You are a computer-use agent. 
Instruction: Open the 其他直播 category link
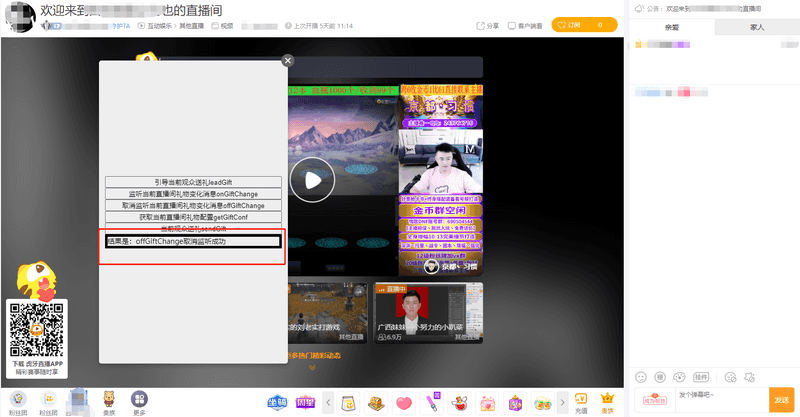tap(191, 26)
